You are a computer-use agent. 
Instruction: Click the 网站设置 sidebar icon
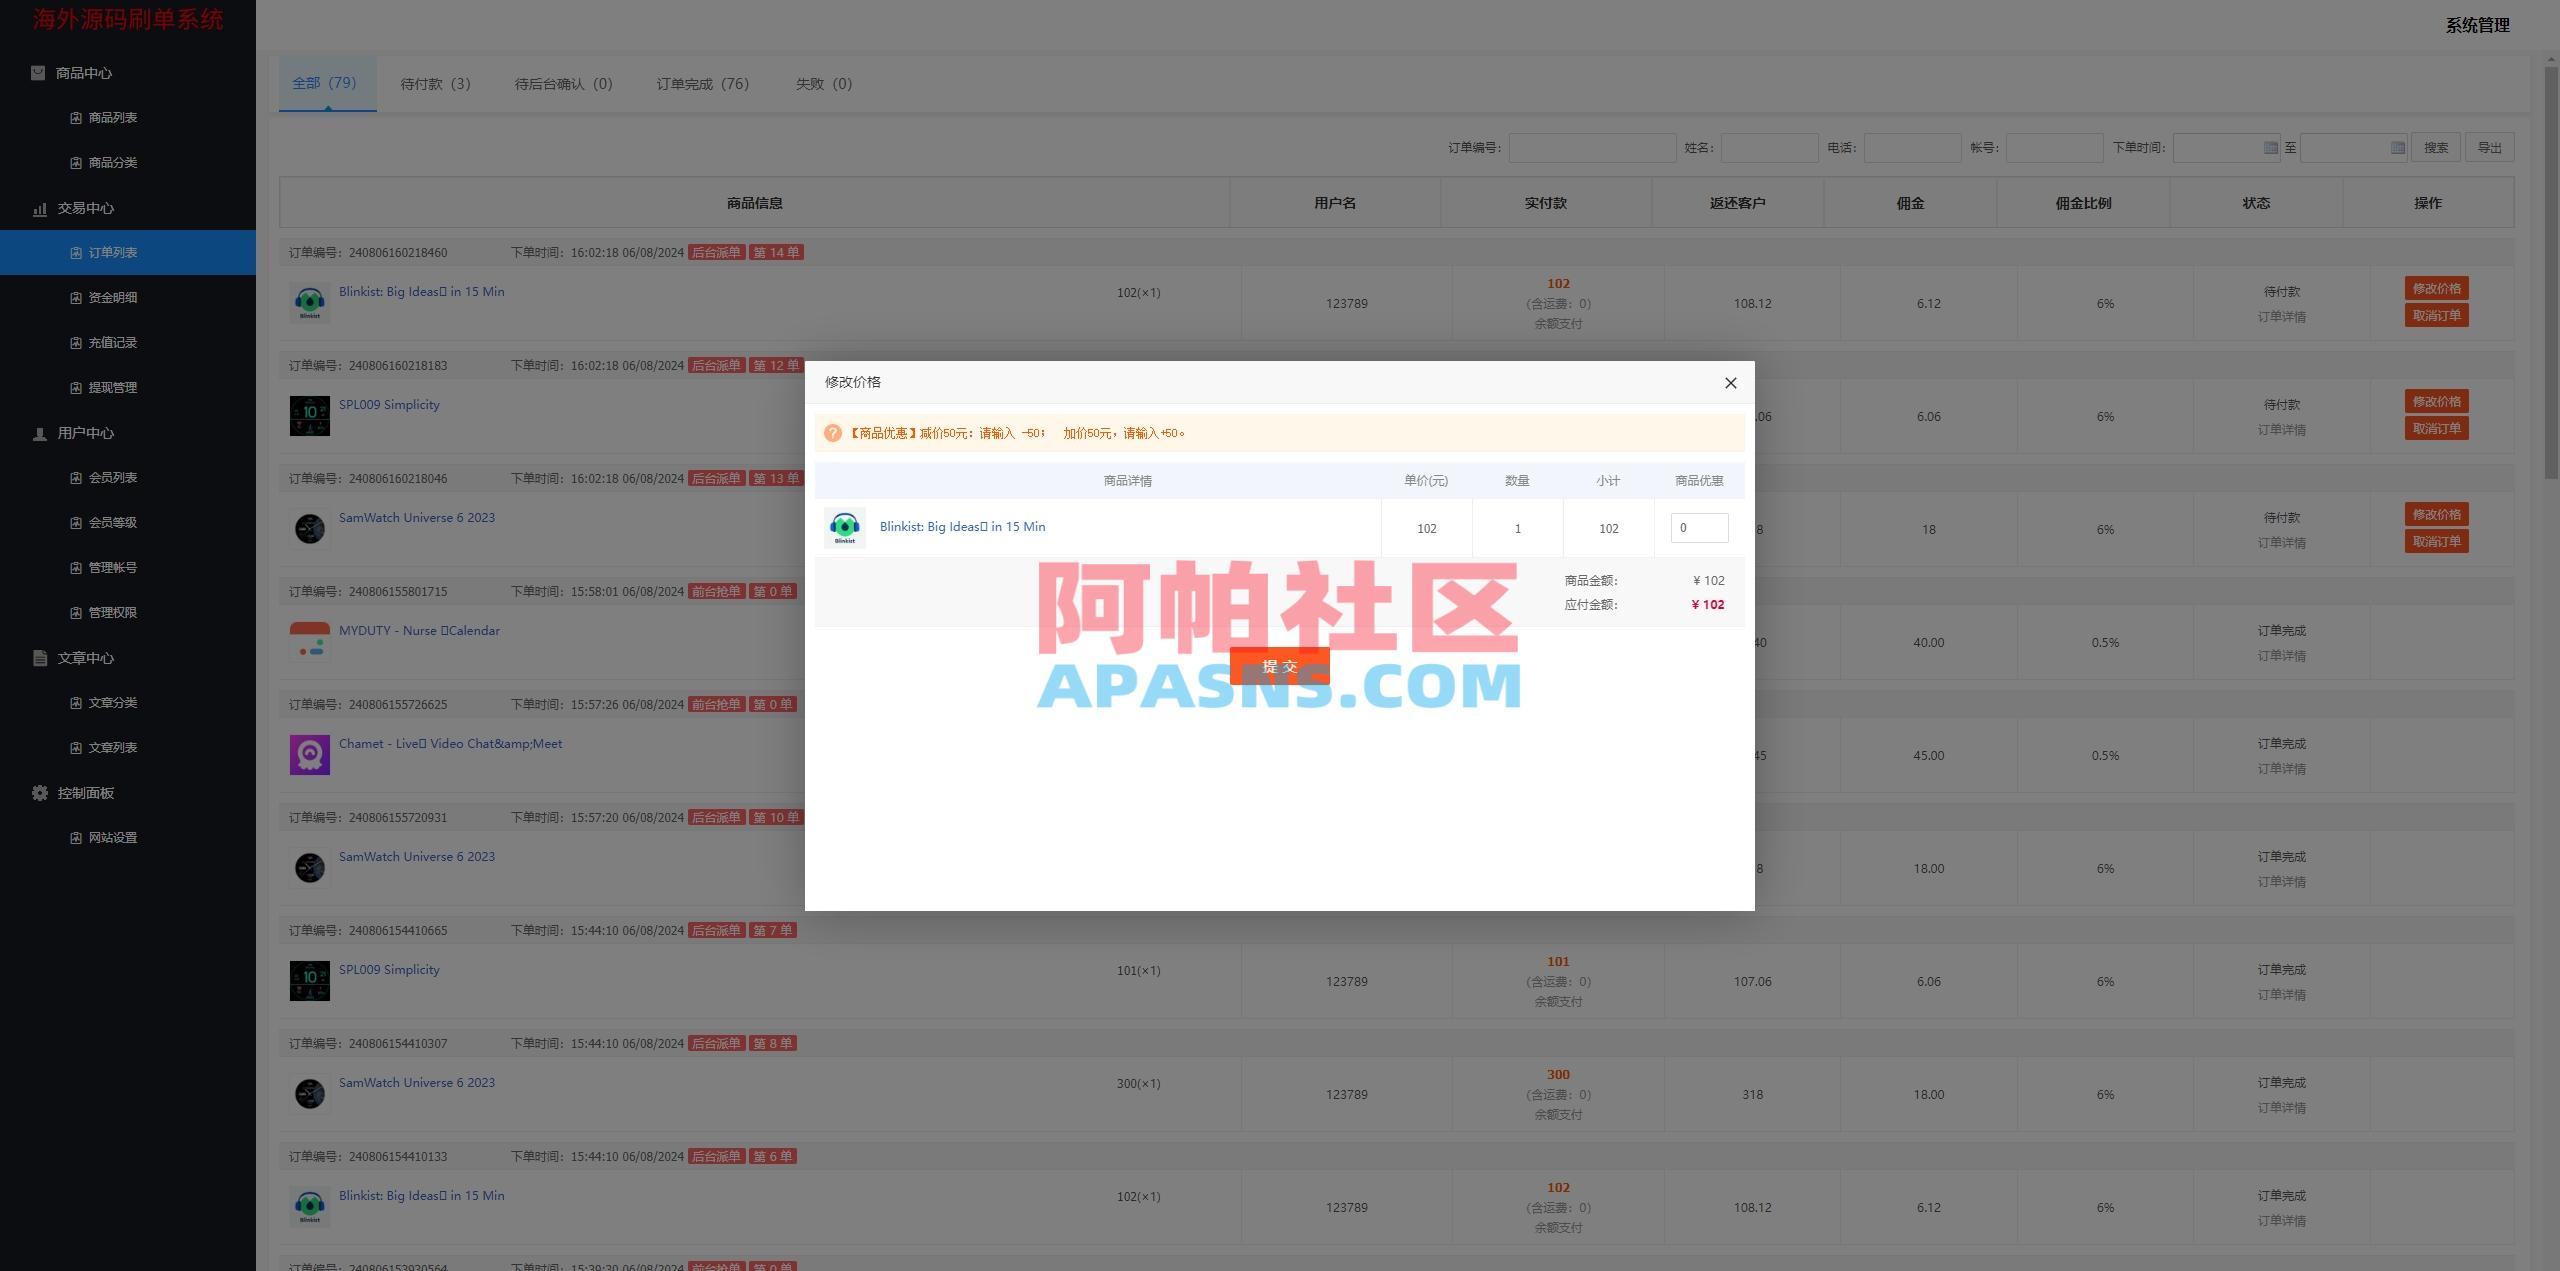75,837
